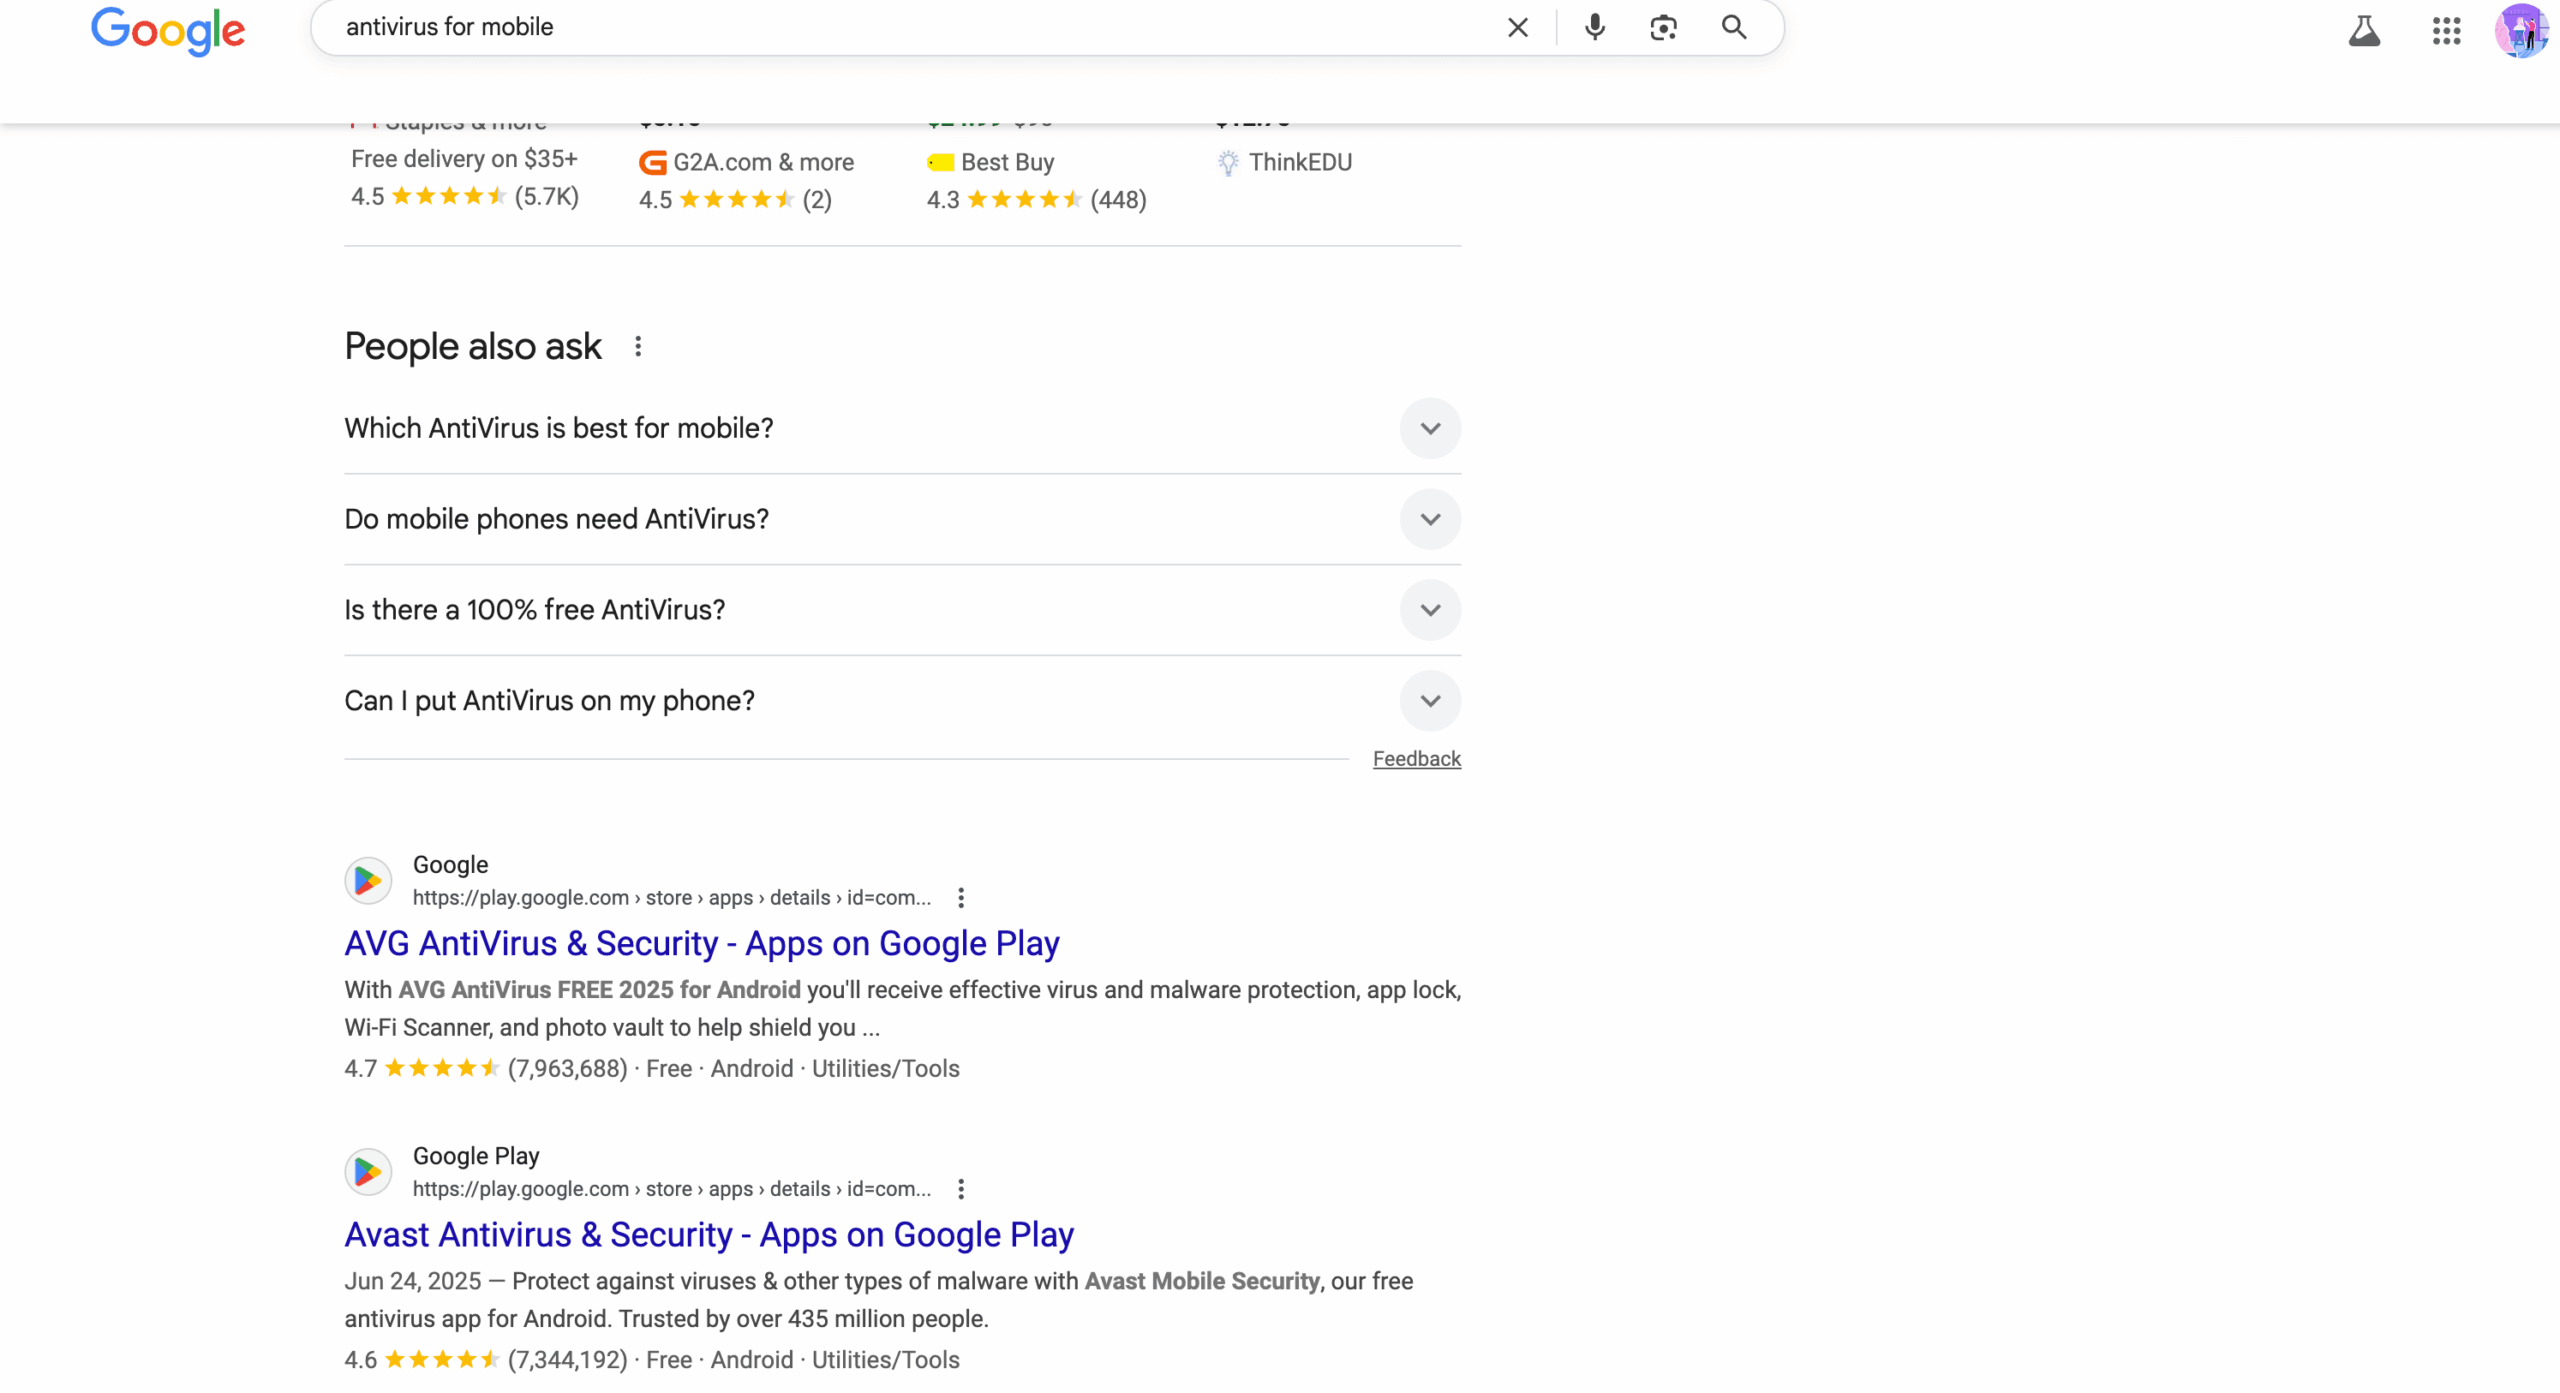Open options for Avast result
2560x1393 pixels.
coord(961,1189)
